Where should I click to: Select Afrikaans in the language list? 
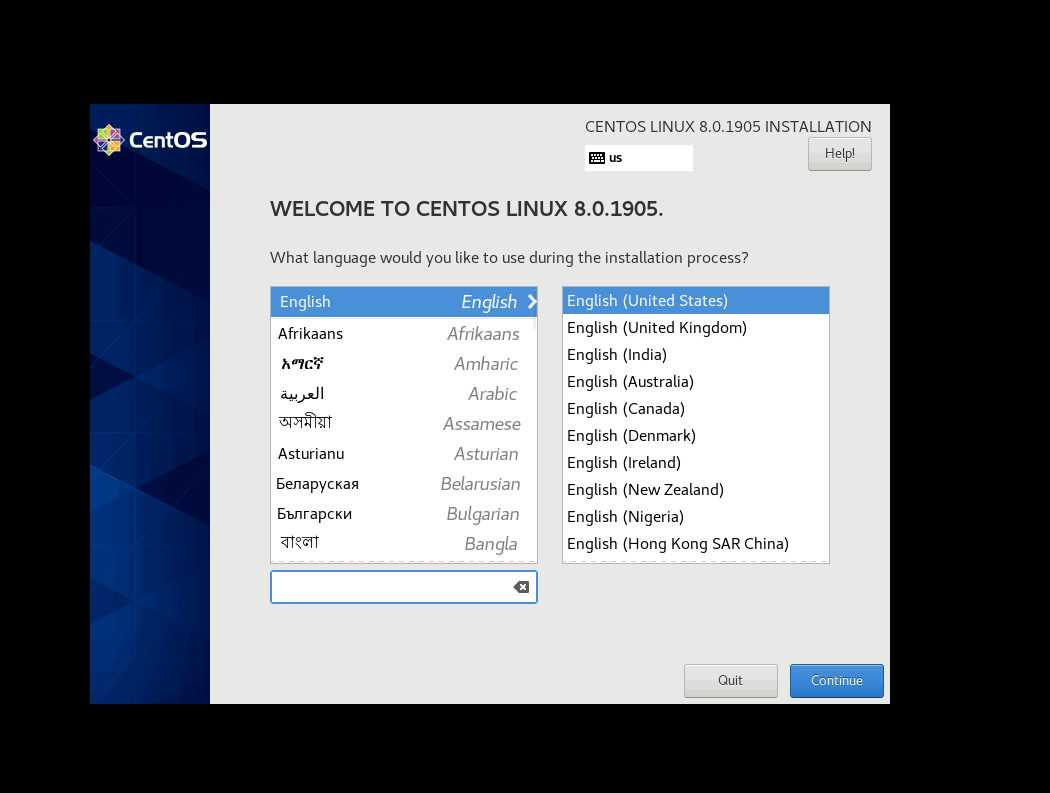point(404,334)
